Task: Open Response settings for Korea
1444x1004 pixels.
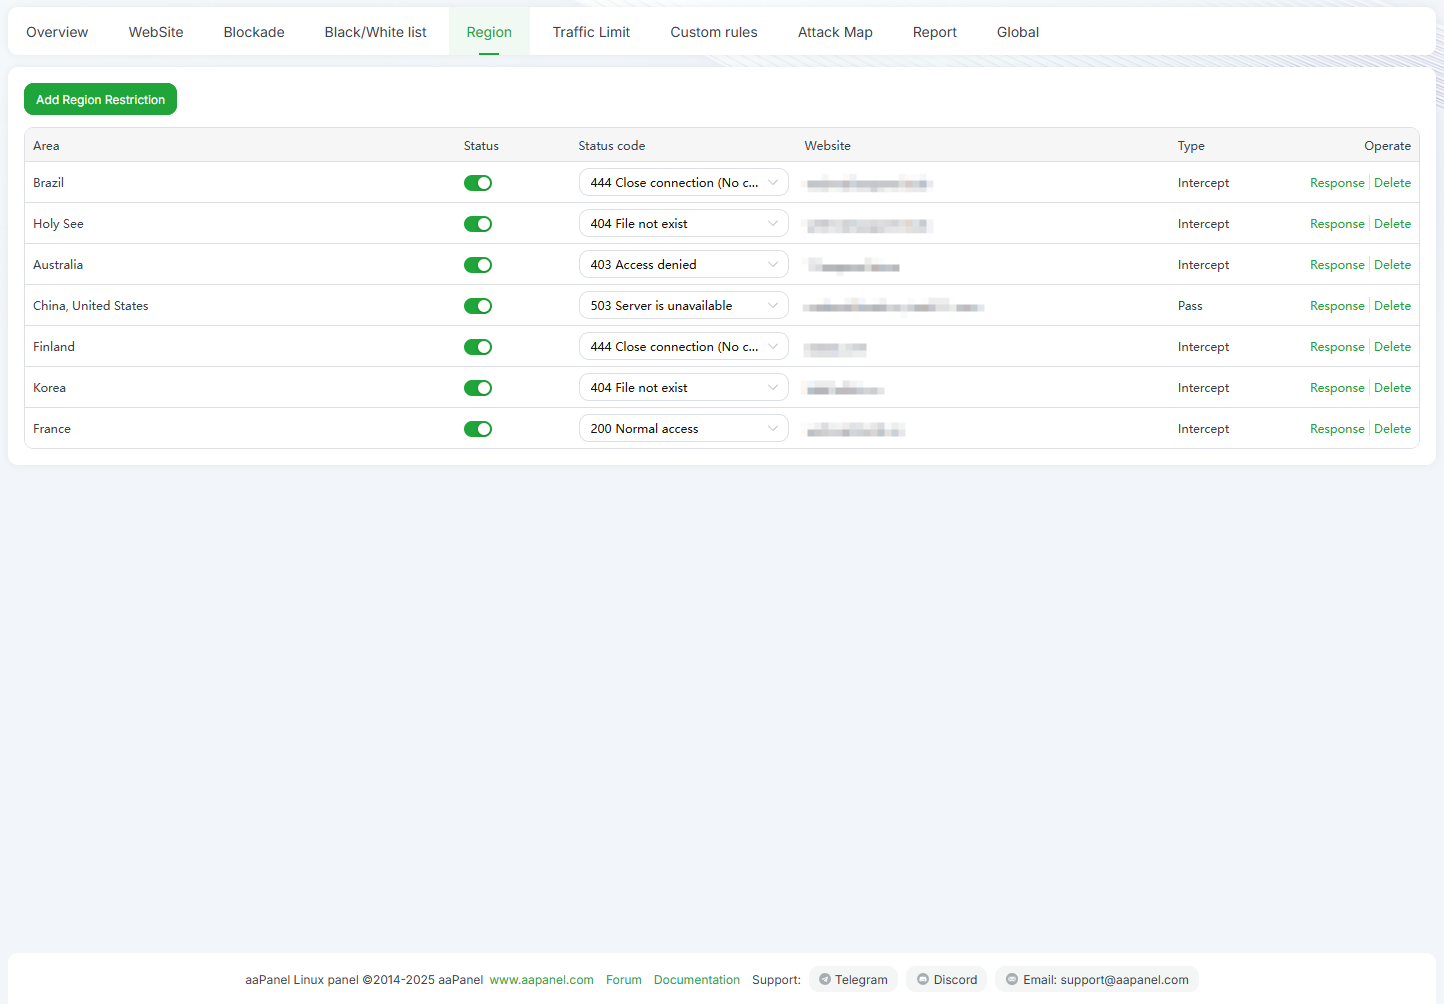Action: click(1337, 388)
